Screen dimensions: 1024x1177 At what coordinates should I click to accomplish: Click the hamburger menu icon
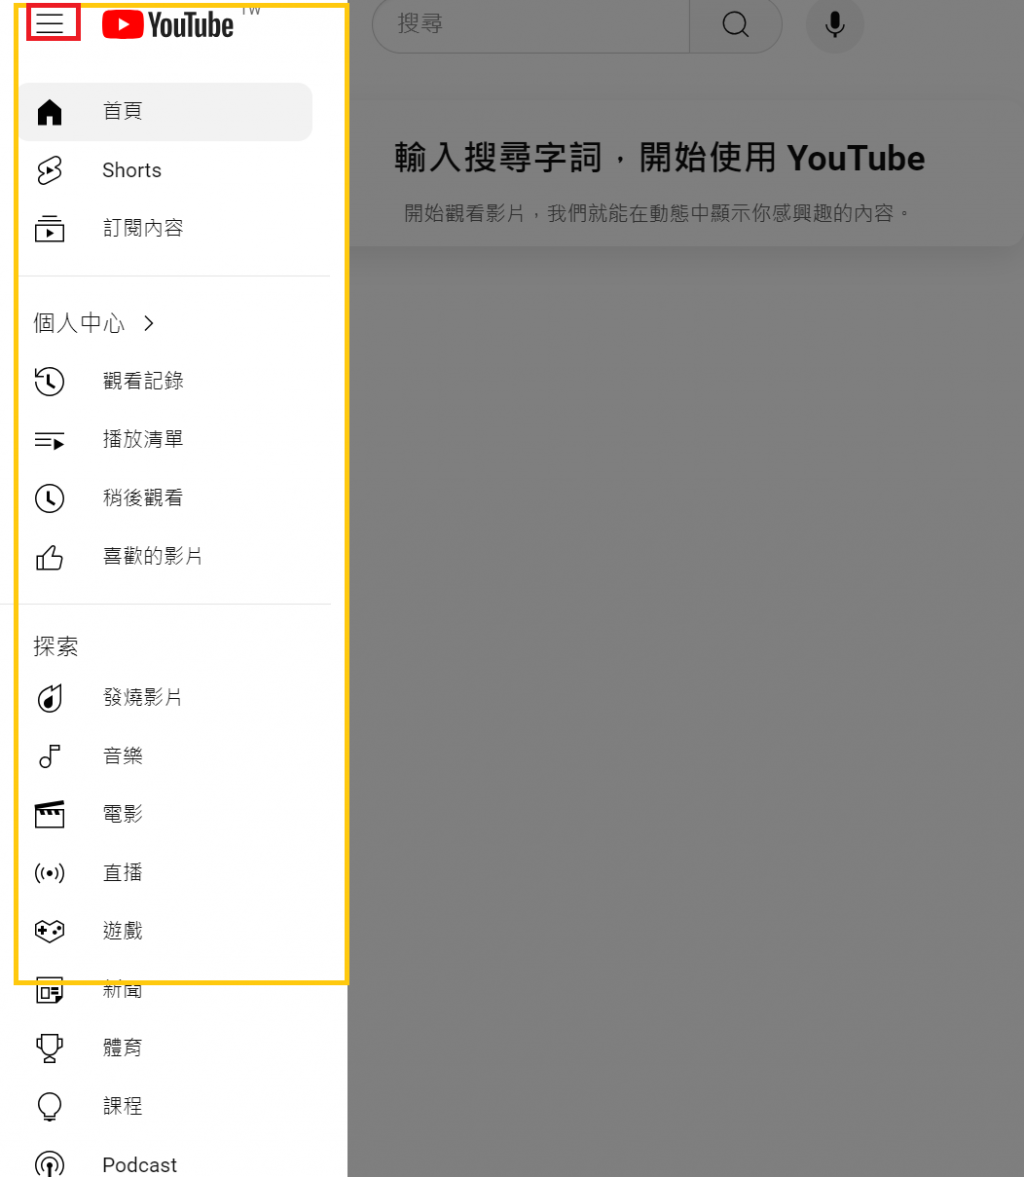tap(50, 23)
